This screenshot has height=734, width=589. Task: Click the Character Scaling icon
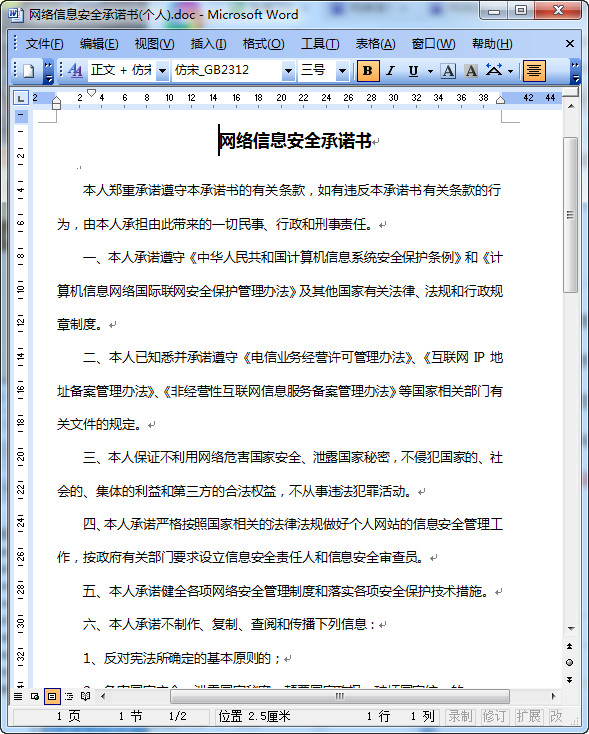tap(494, 71)
